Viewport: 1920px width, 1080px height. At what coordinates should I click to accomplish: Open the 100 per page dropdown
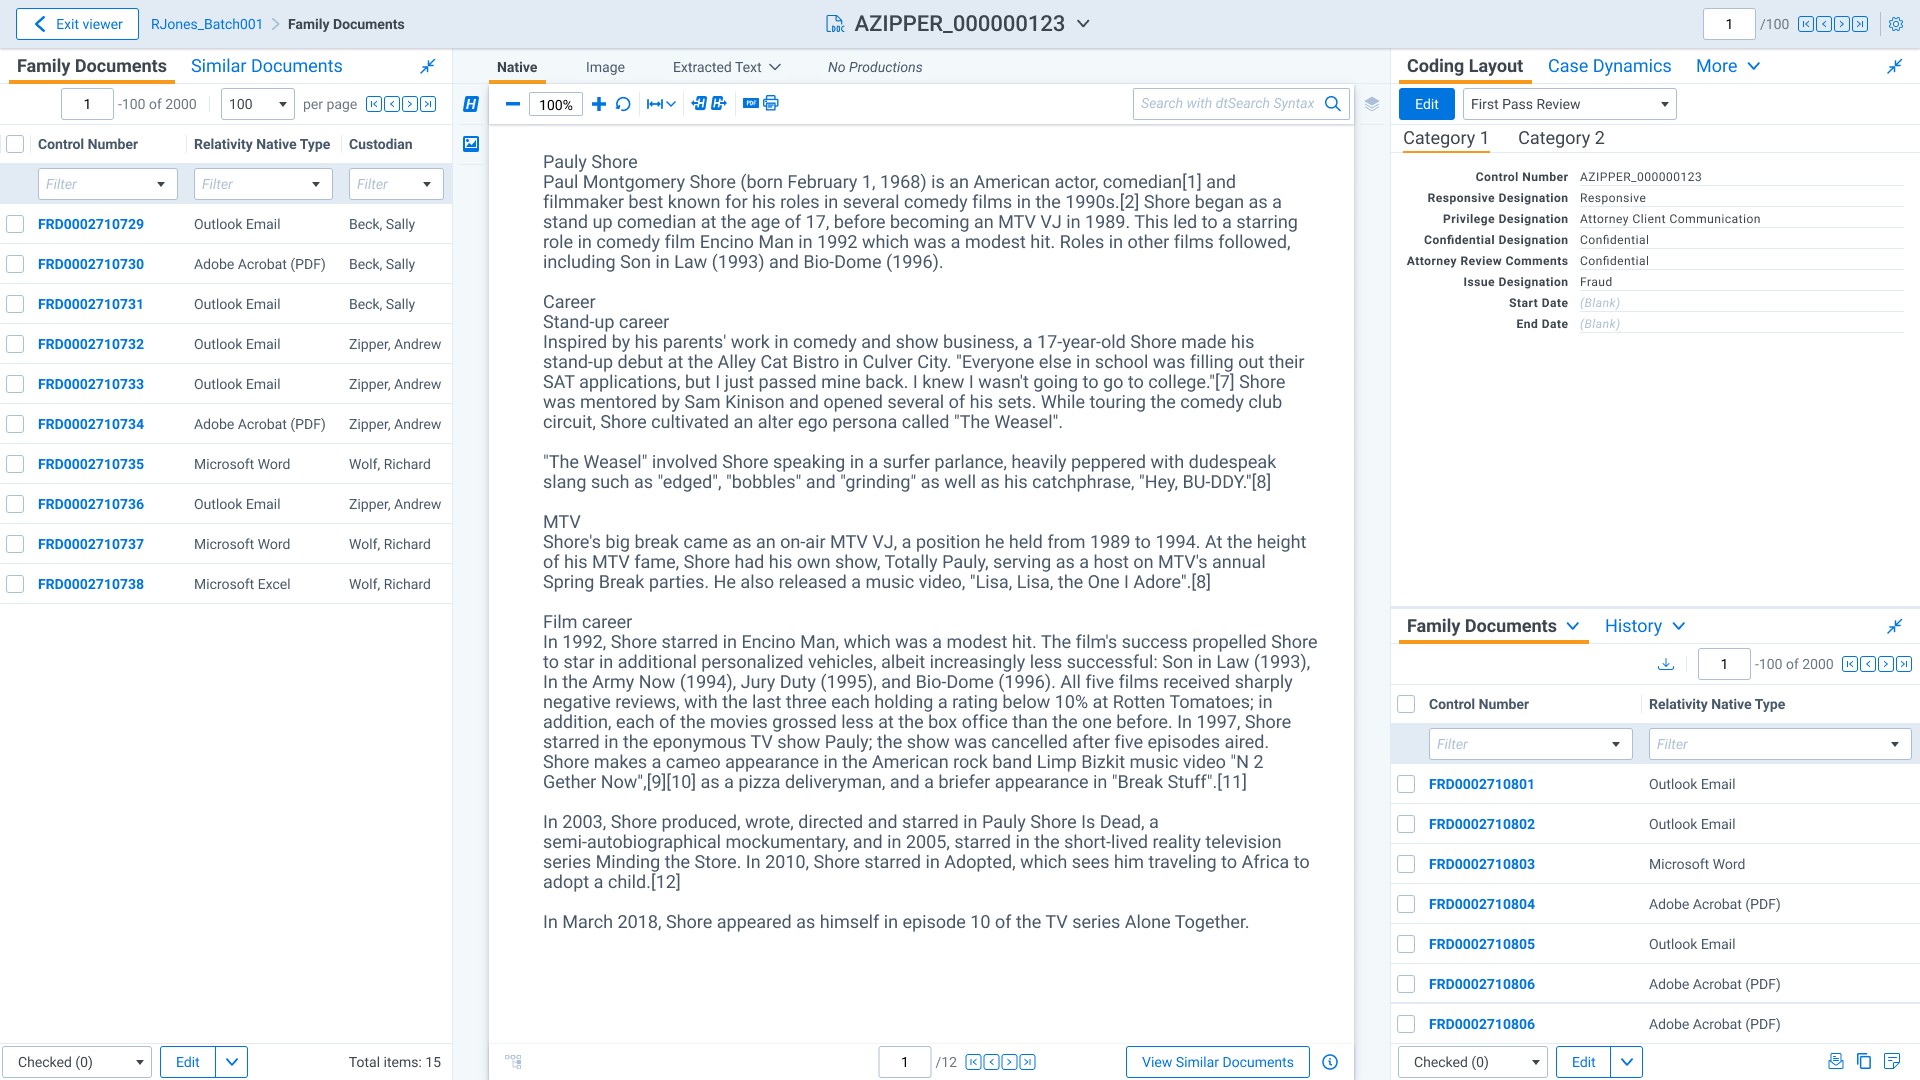tap(258, 104)
